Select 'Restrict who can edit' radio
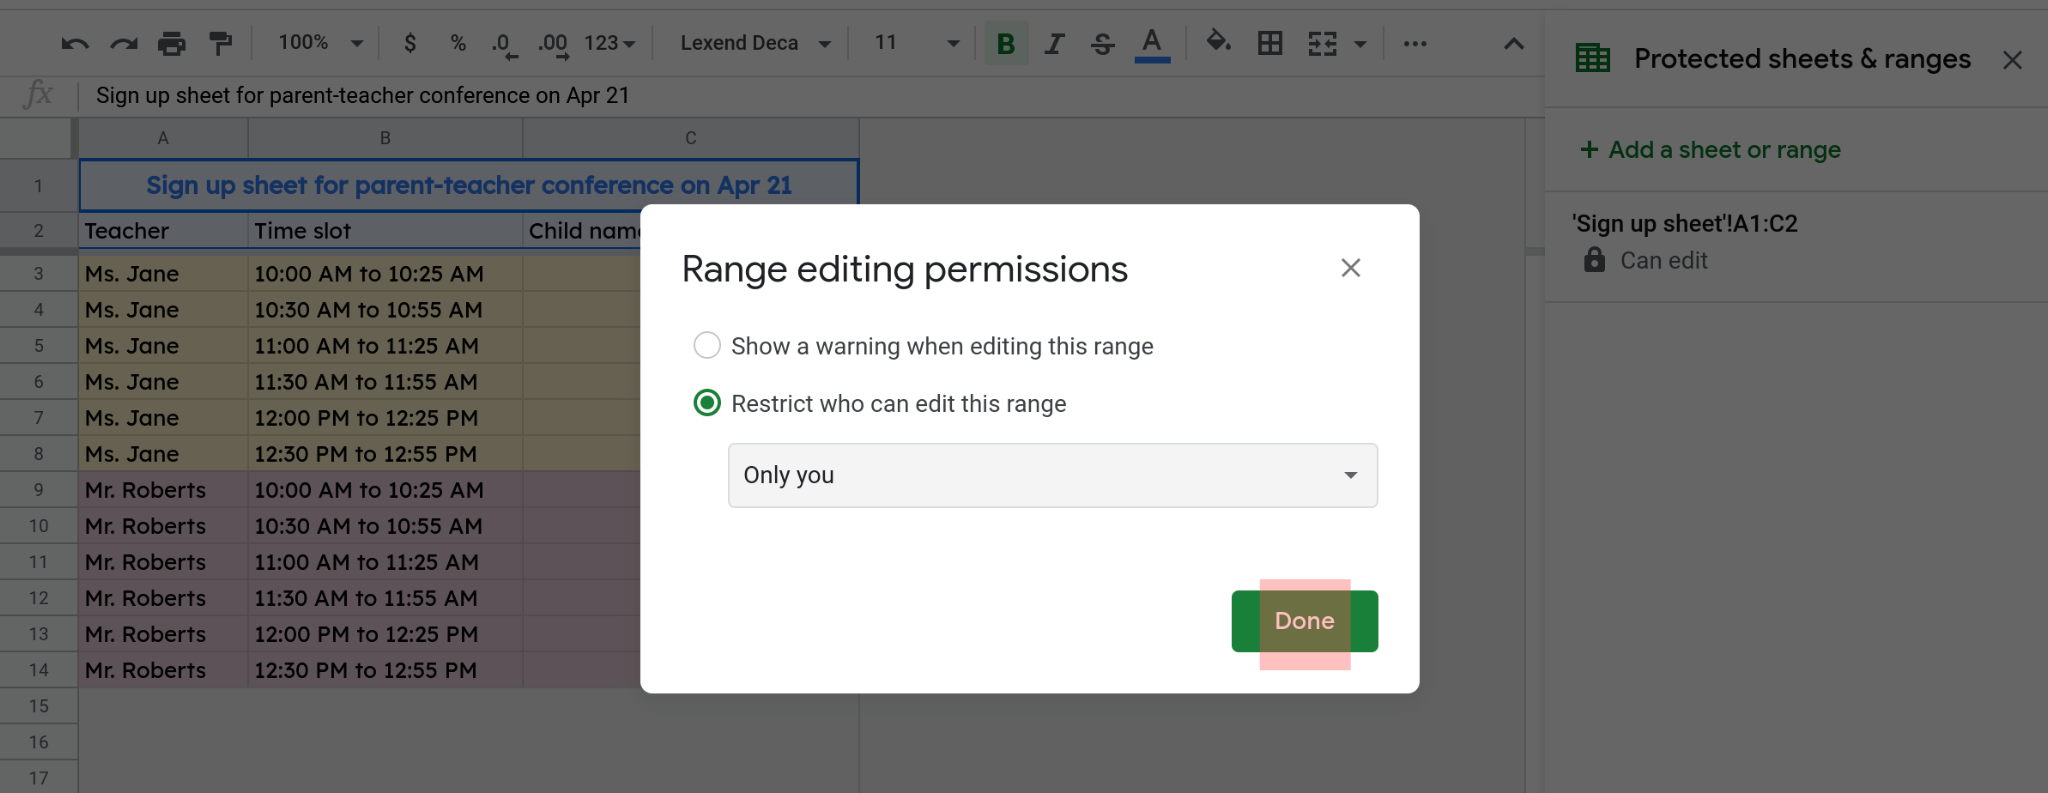This screenshot has height=793, width=2048. click(707, 403)
